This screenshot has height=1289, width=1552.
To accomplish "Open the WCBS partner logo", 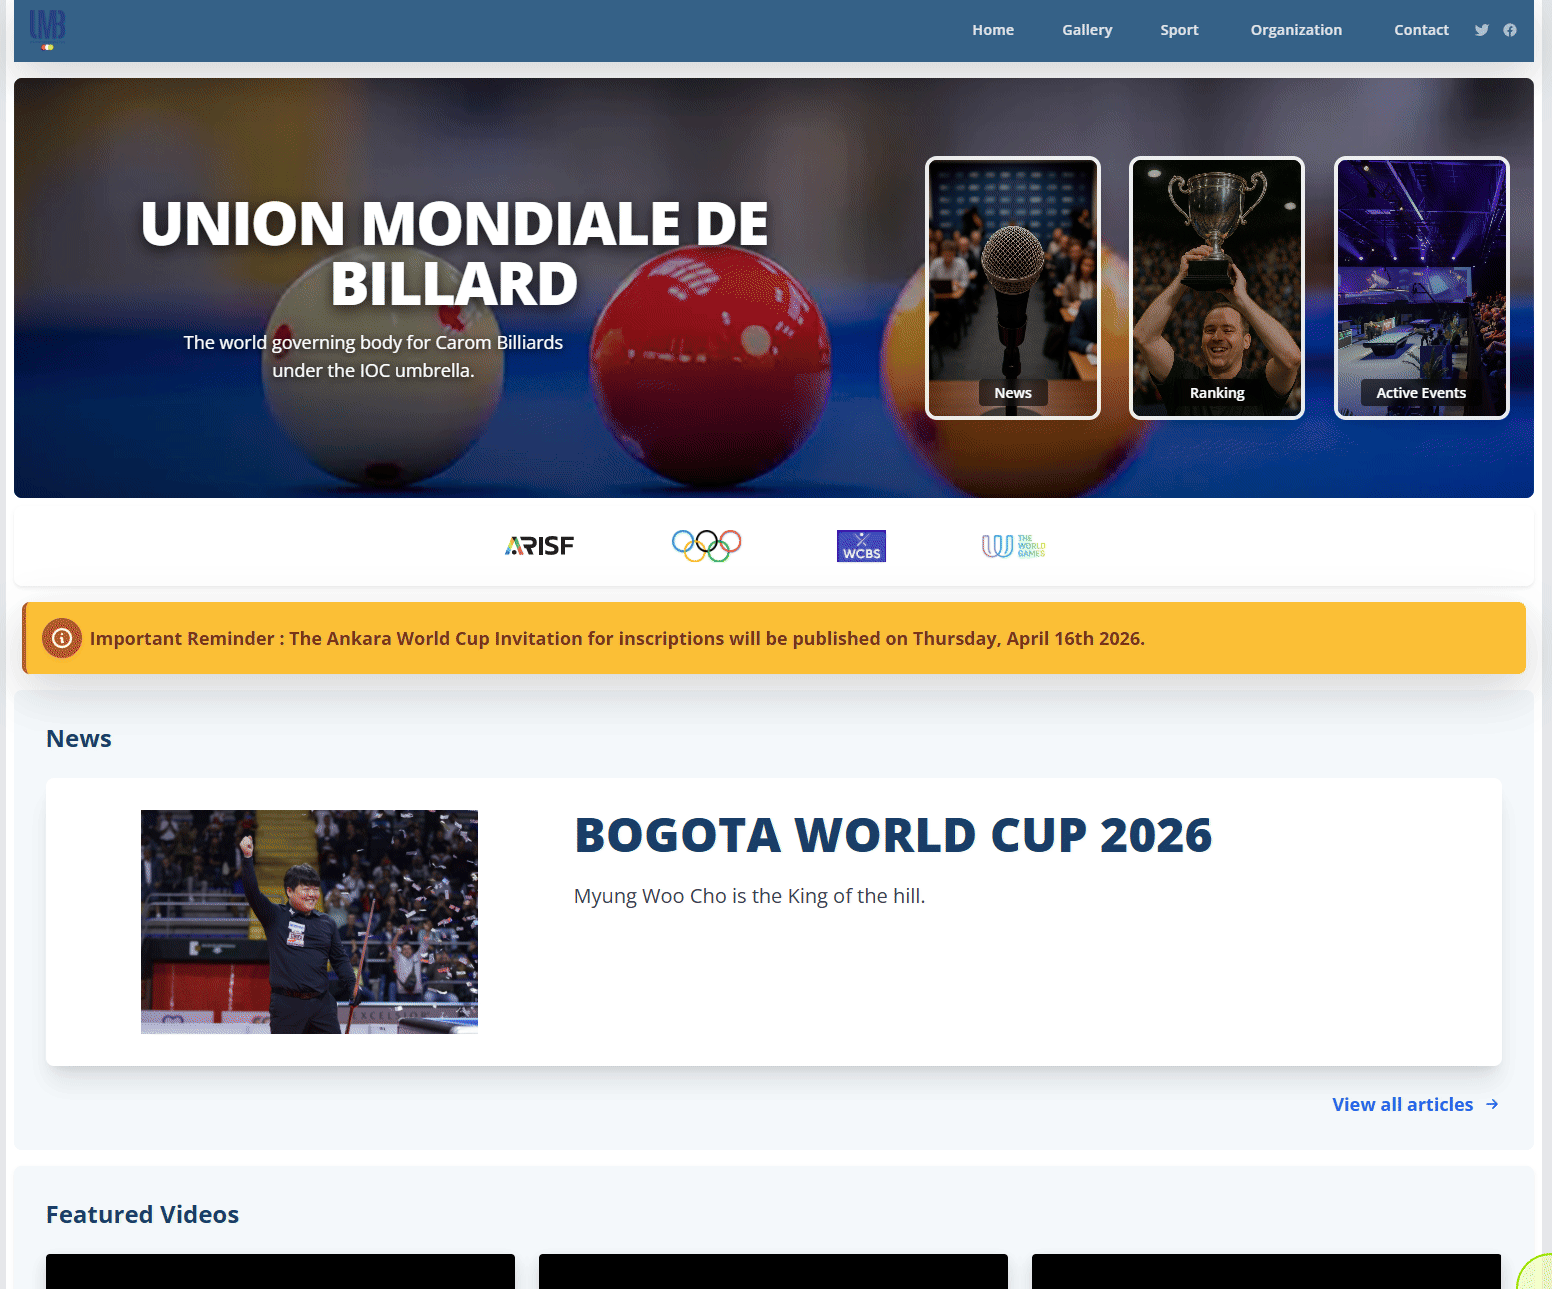I will tap(861, 546).
